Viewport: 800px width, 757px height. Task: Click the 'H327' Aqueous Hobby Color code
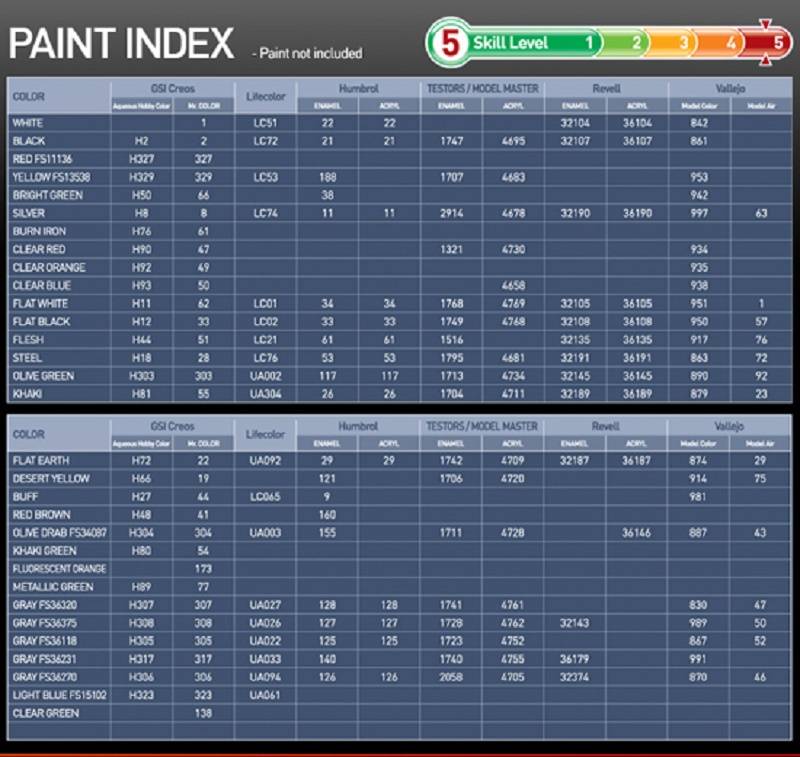coord(141,159)
